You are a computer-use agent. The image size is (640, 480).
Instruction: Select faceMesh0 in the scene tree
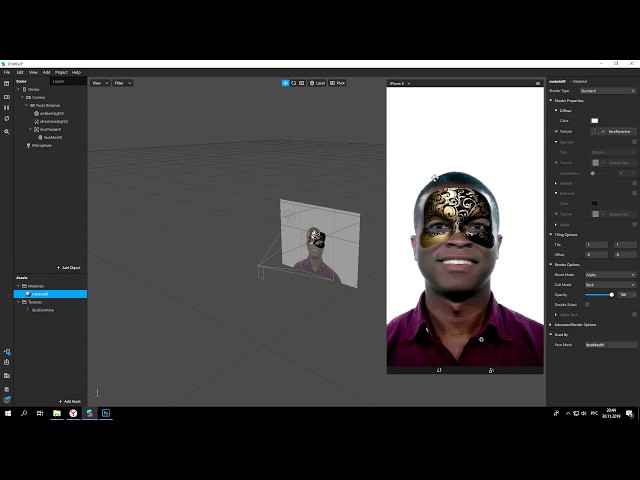(x=50, y=137)
